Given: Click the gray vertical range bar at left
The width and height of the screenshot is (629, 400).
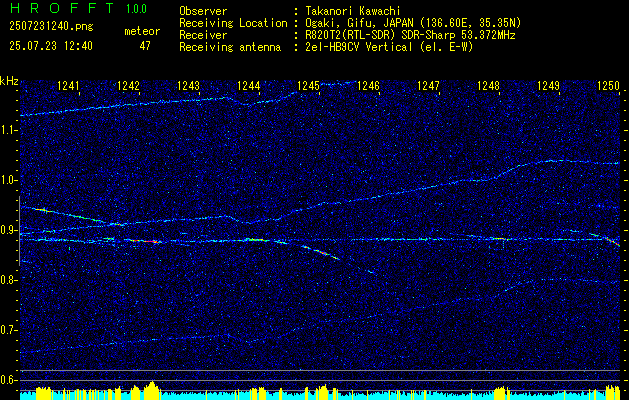Looking at the screenshot, I should pos(19,231).
